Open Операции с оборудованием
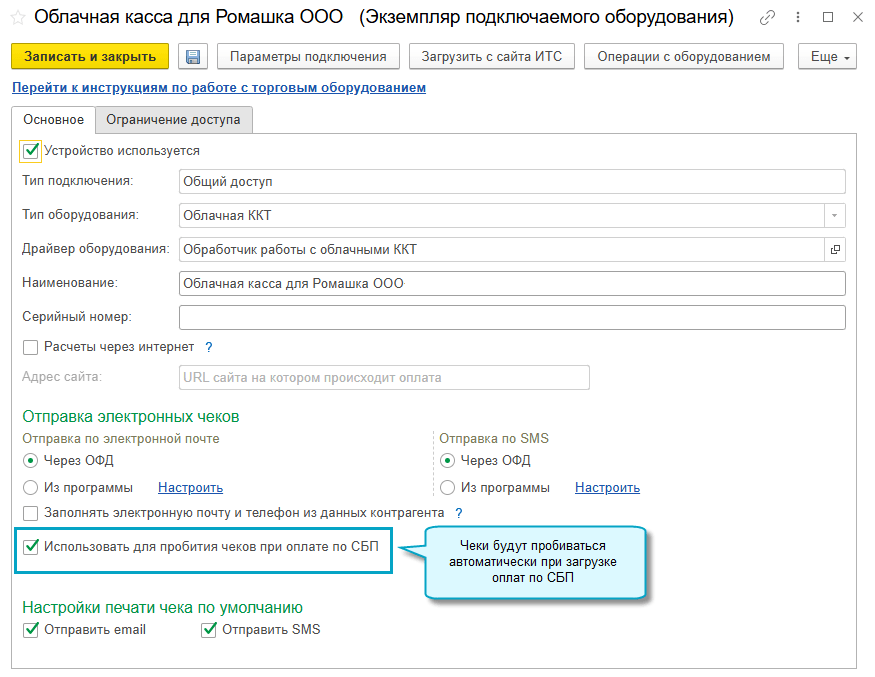Screen dimensions: 875x677 [684, 57]
